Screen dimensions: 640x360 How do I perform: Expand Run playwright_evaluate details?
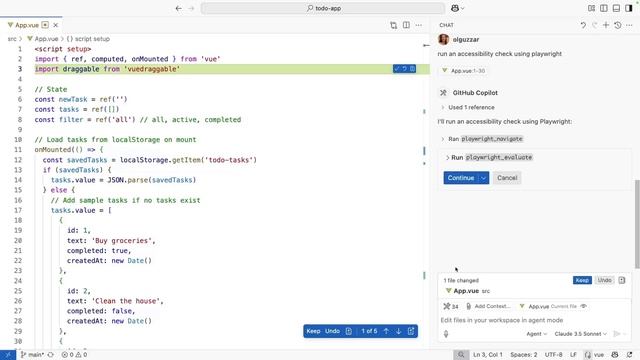point(489,158)
